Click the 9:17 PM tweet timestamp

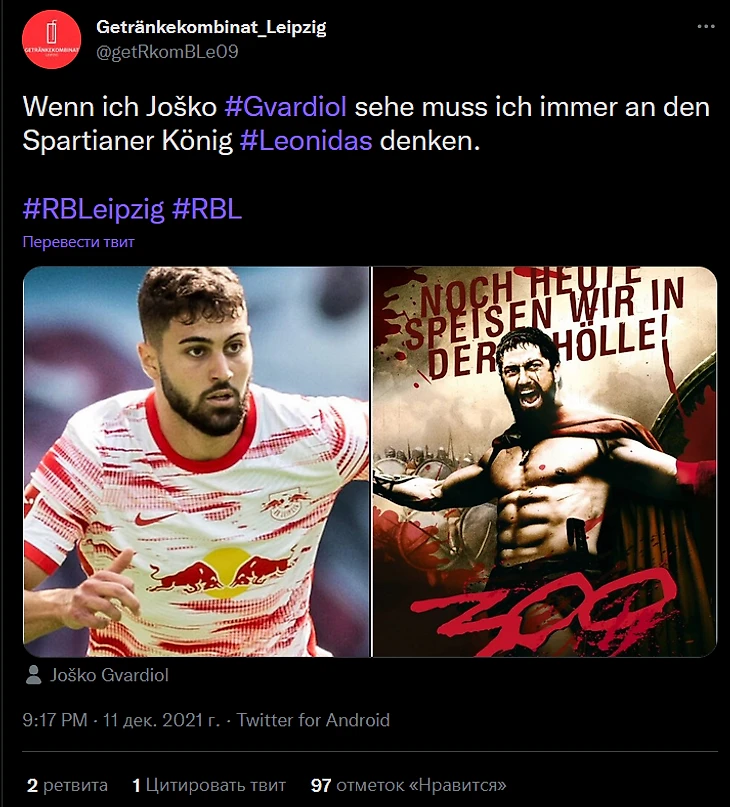[55, 720]
